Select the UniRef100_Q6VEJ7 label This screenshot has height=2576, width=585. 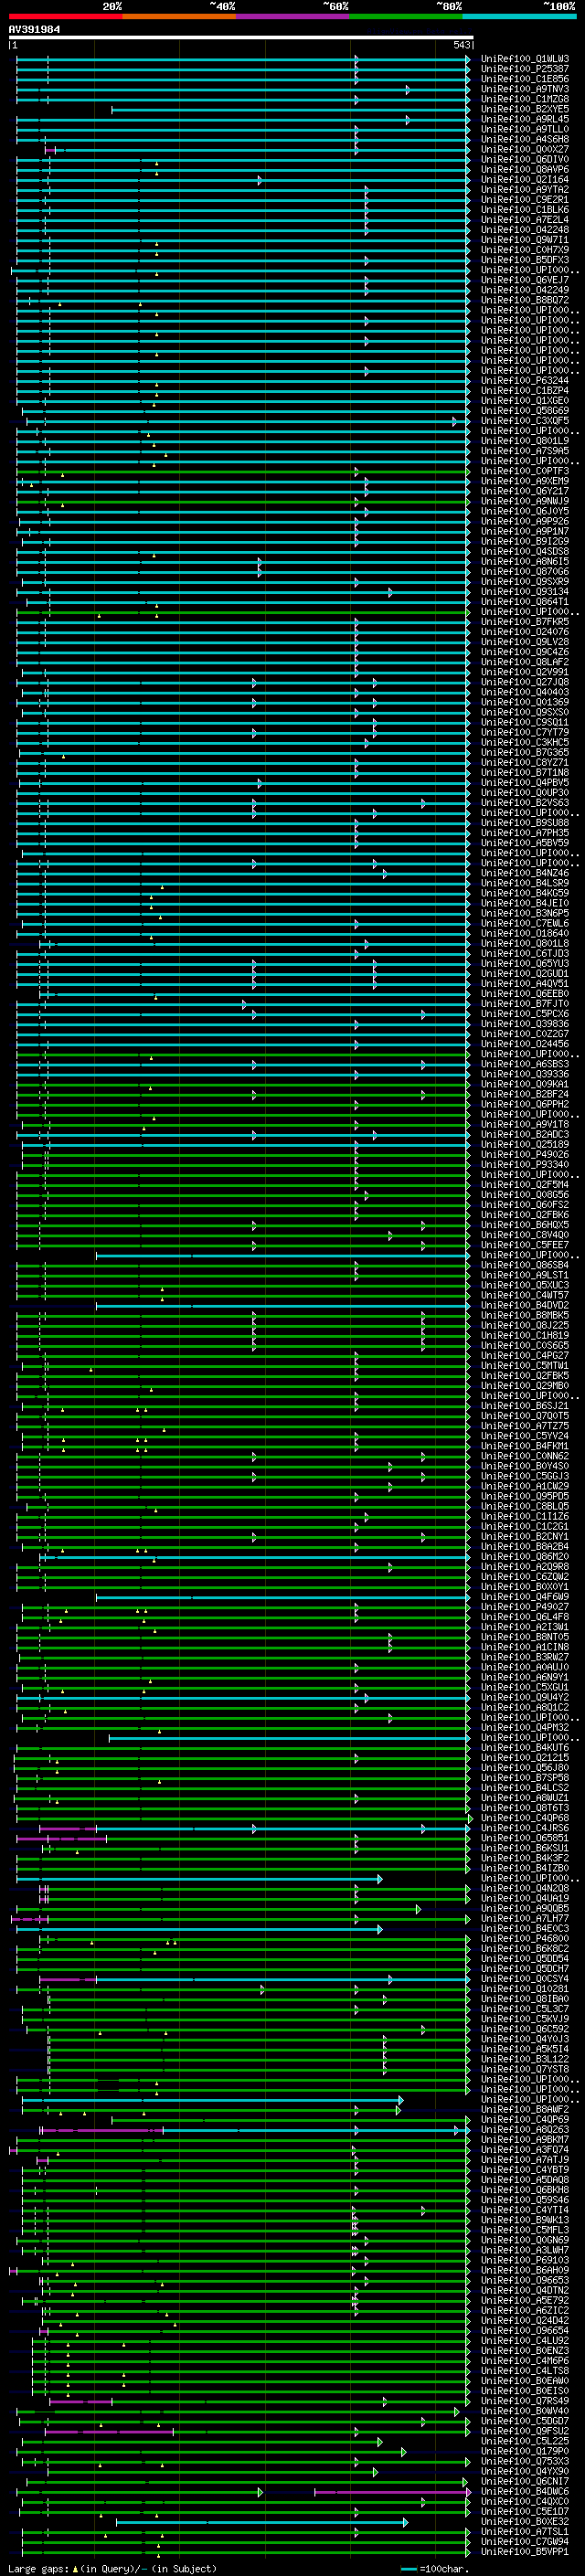click(524, 280)
